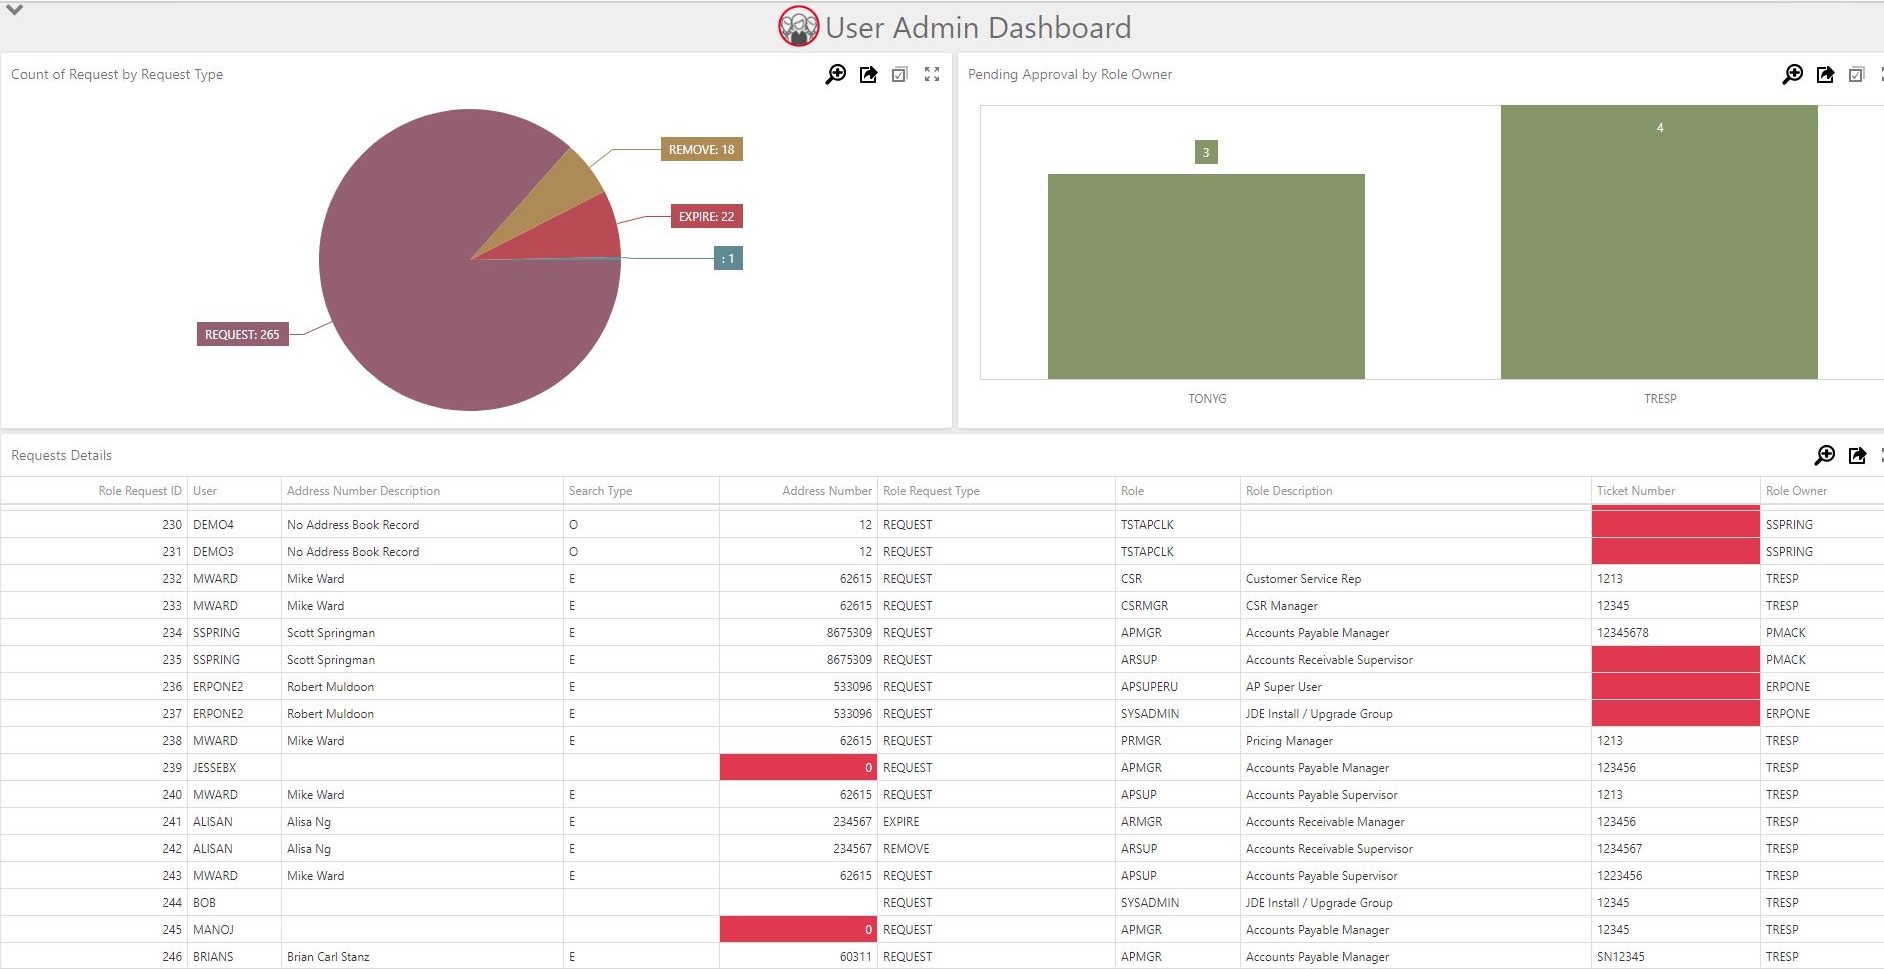Click red empty ticket cell for row 231
This screenshot has width=1884, height=969.
[1675, 551]
